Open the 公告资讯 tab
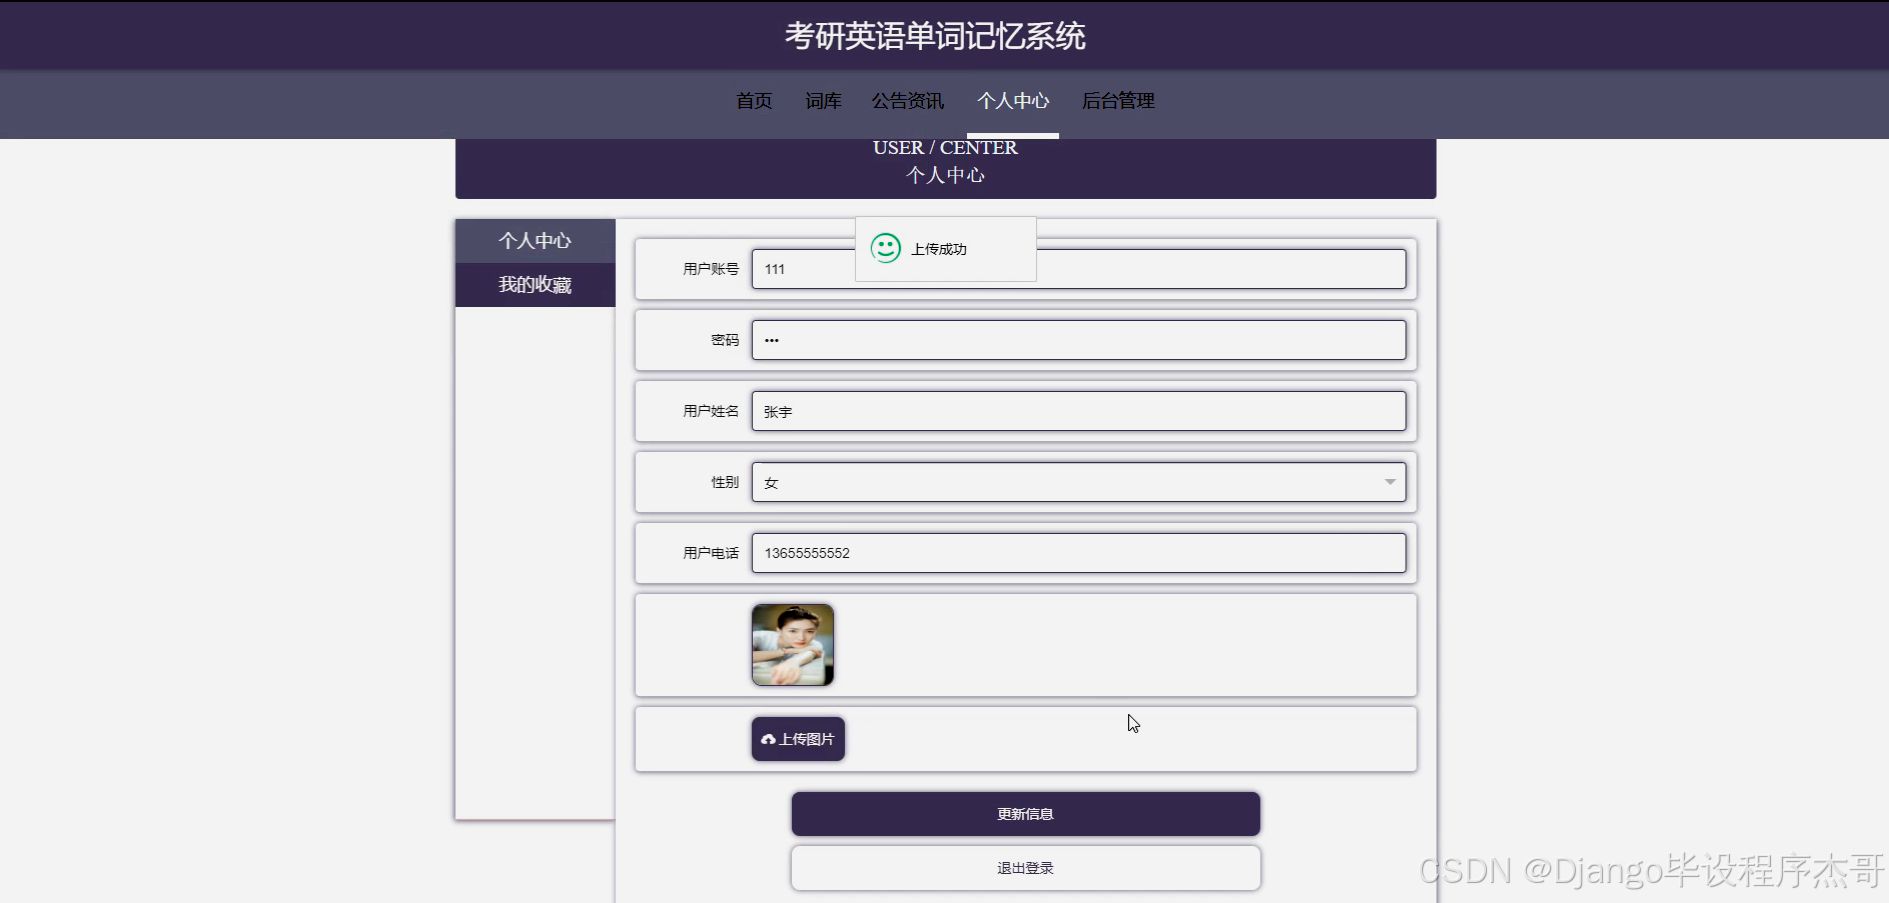Image resolution: width=1889 pixels, height=903 pixels. [x=907, y=101]
